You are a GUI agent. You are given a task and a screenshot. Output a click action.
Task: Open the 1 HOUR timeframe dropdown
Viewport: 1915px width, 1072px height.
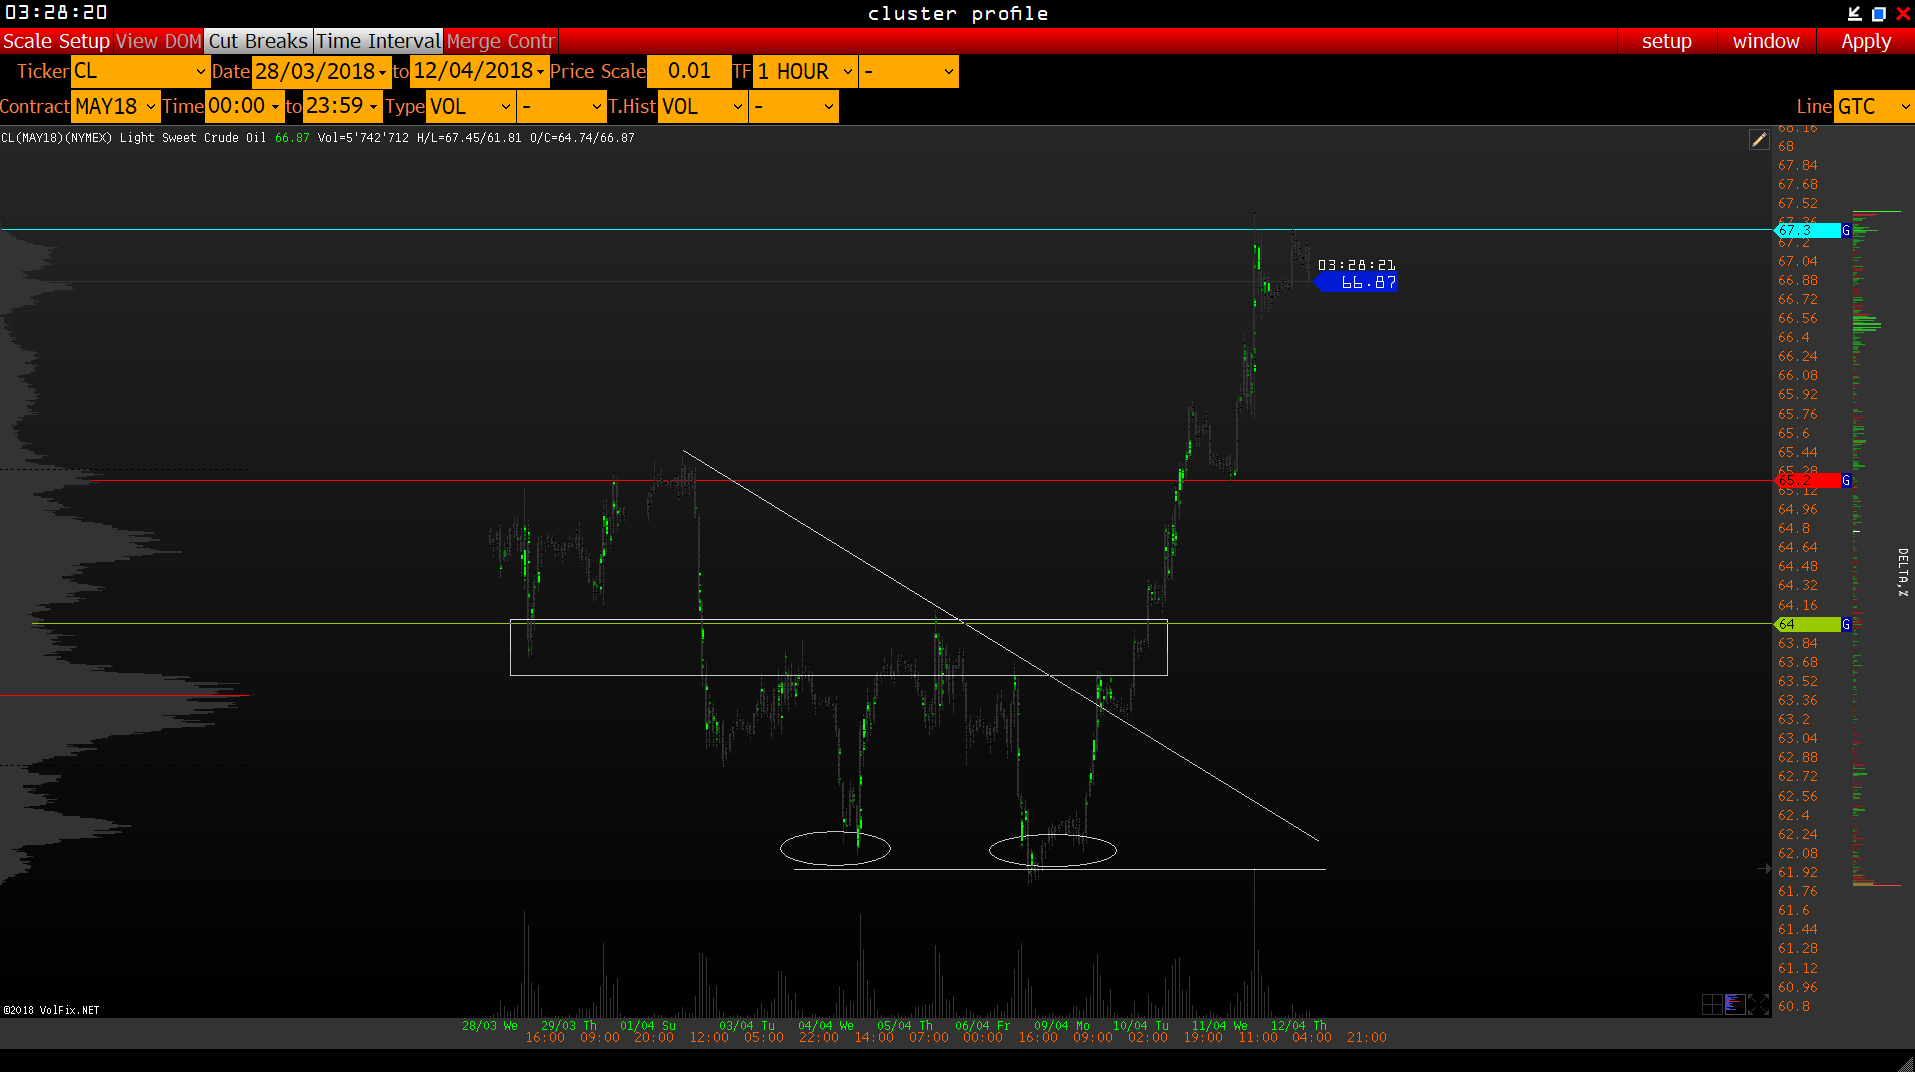coord(806,72)
